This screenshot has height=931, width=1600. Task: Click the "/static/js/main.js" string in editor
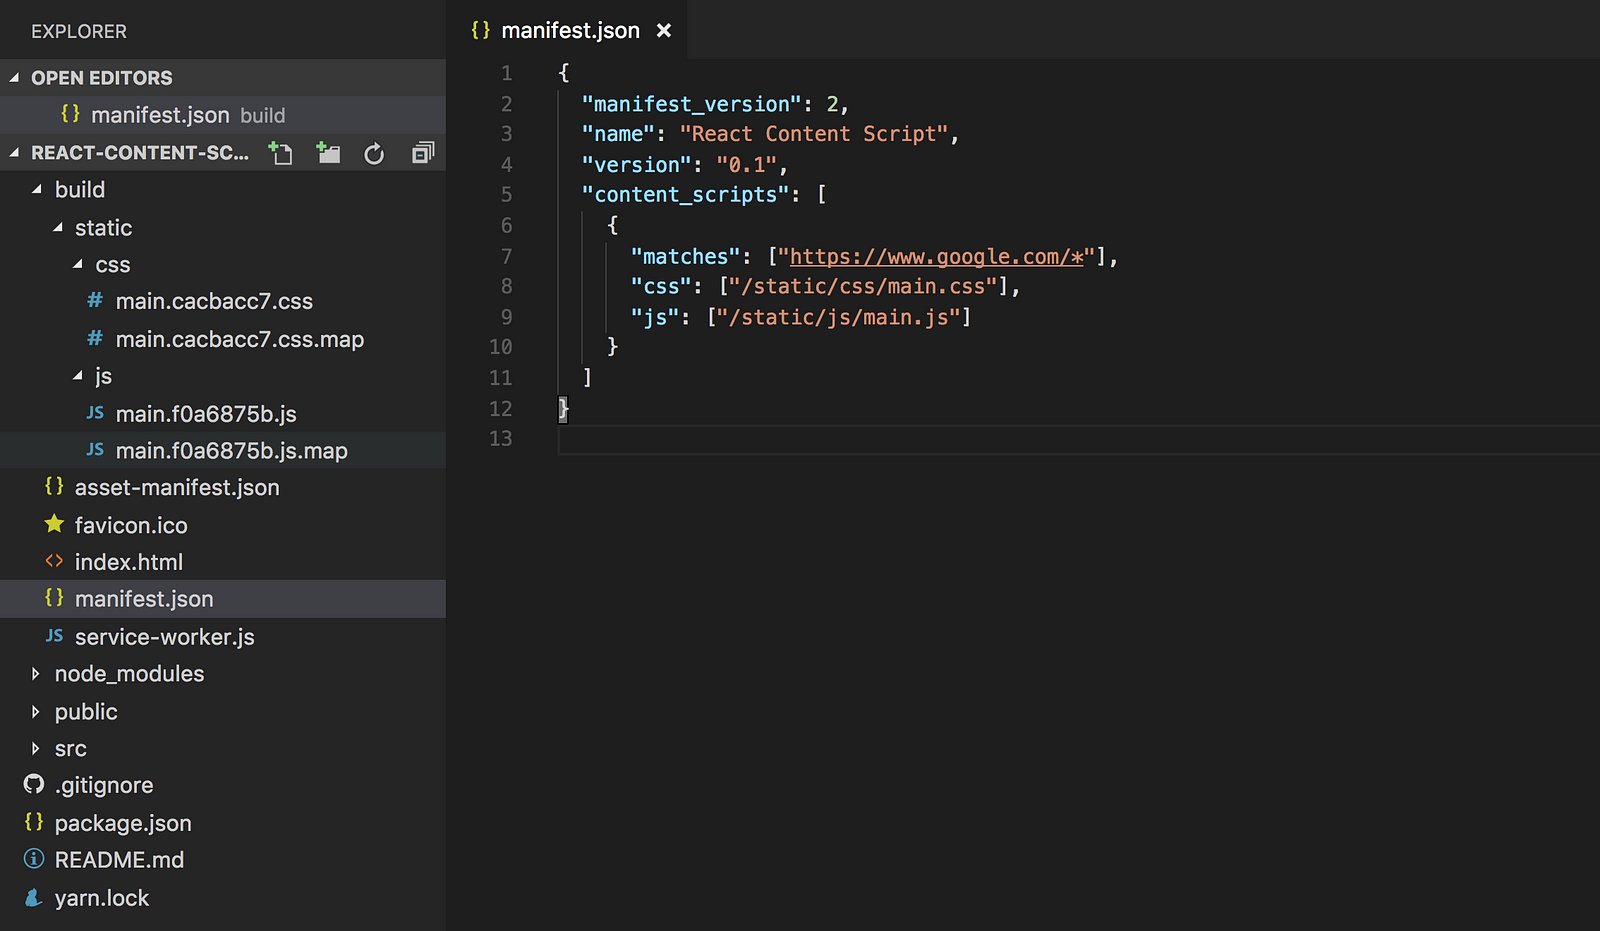(839, 317)
